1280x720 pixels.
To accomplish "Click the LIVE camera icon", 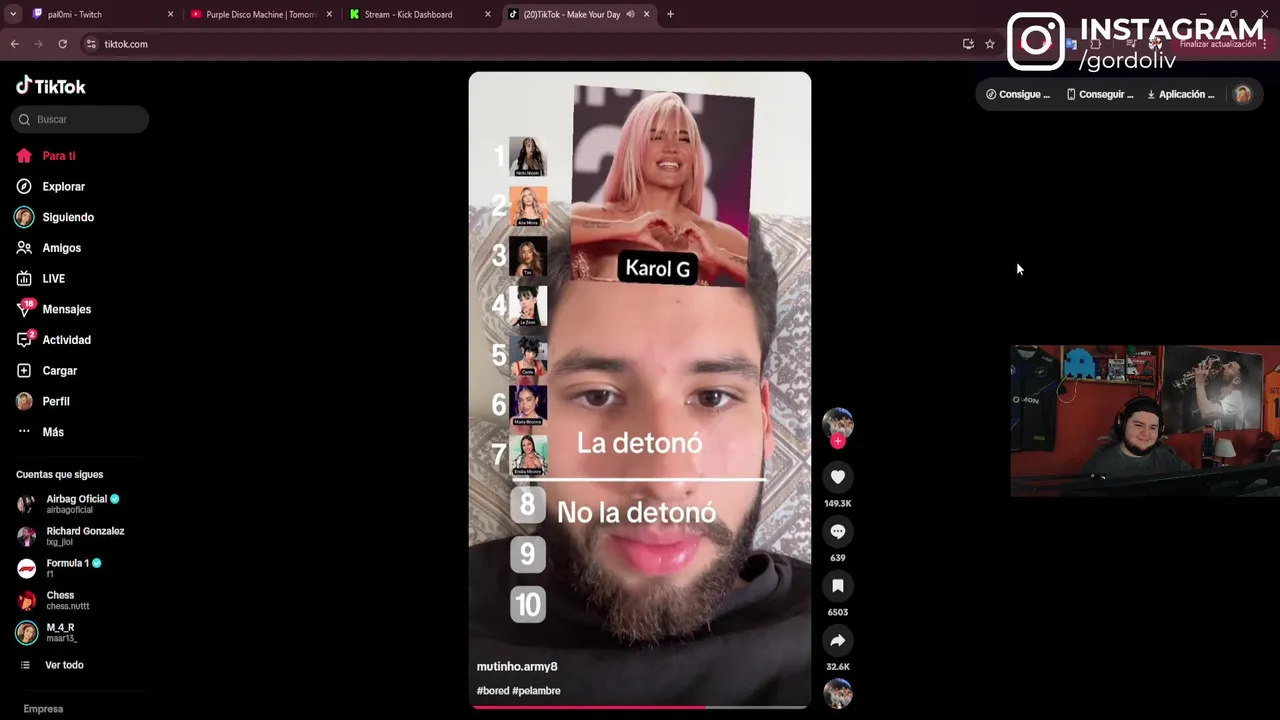I will pos(24,279).
